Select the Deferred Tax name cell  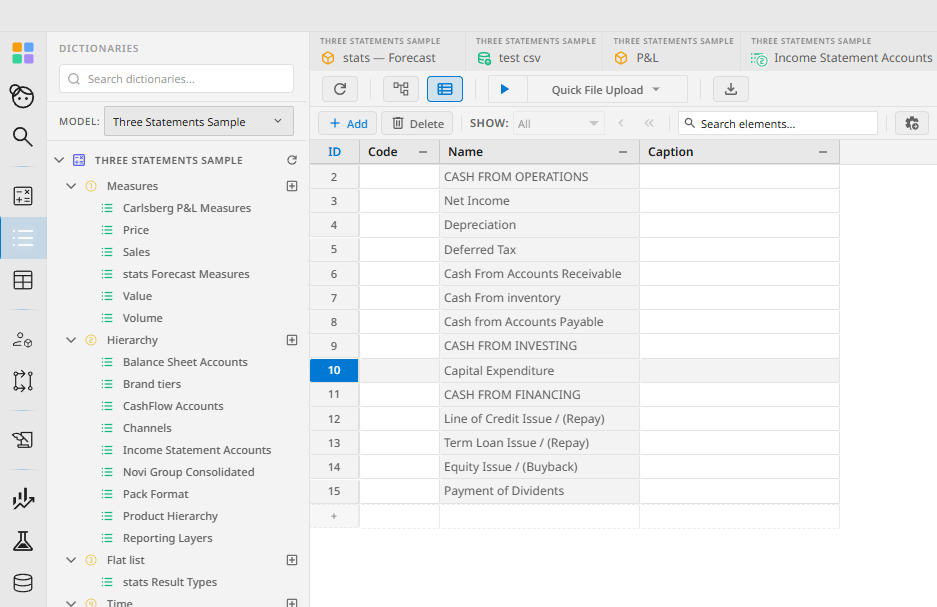point(539,250)
